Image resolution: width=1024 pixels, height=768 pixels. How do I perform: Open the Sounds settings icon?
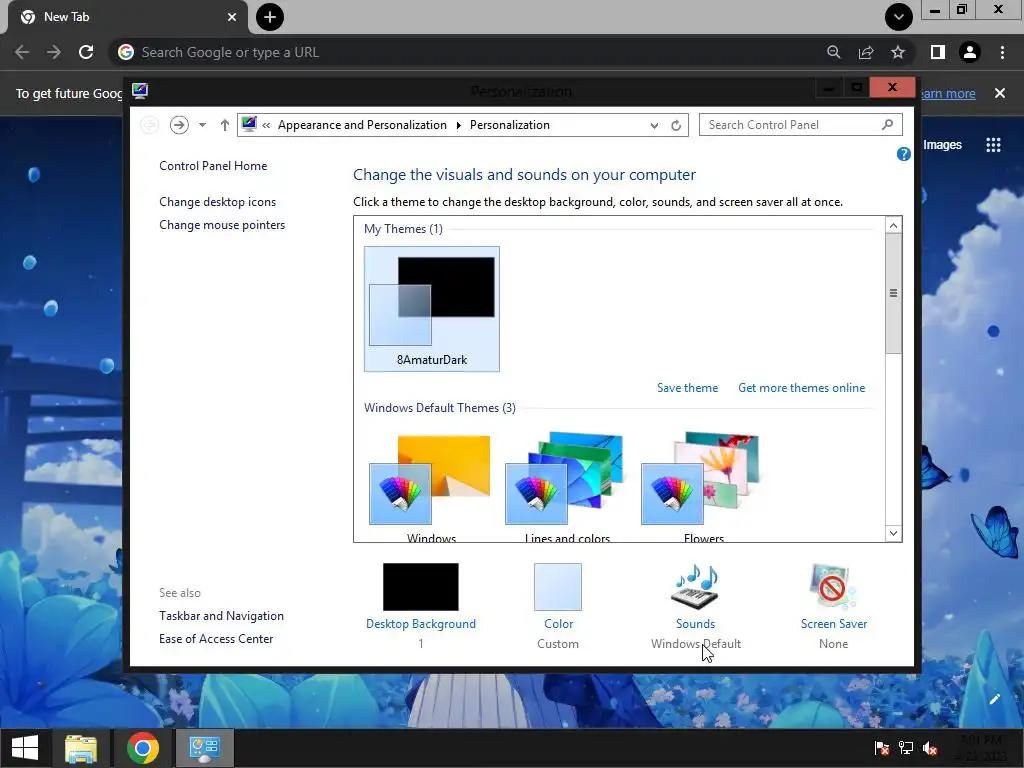696,586
